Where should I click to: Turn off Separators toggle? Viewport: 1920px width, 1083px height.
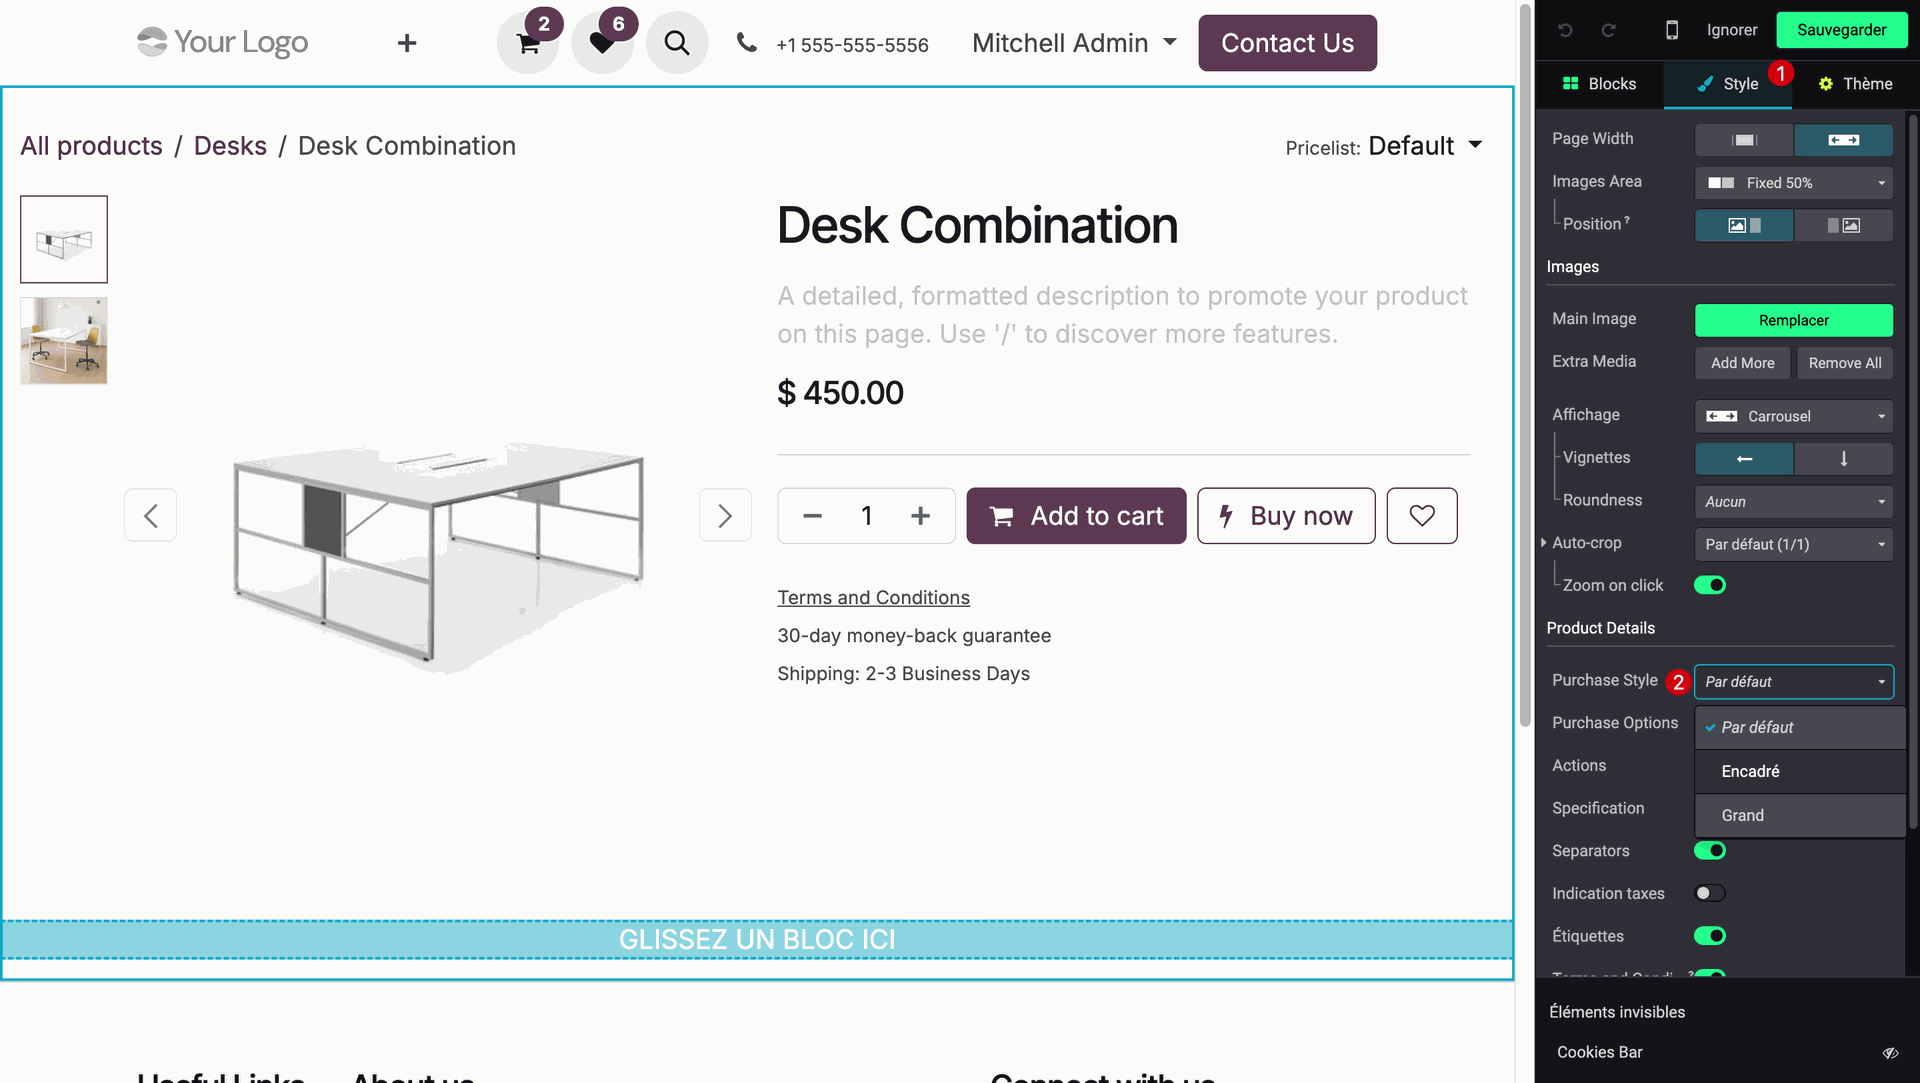1710,851
